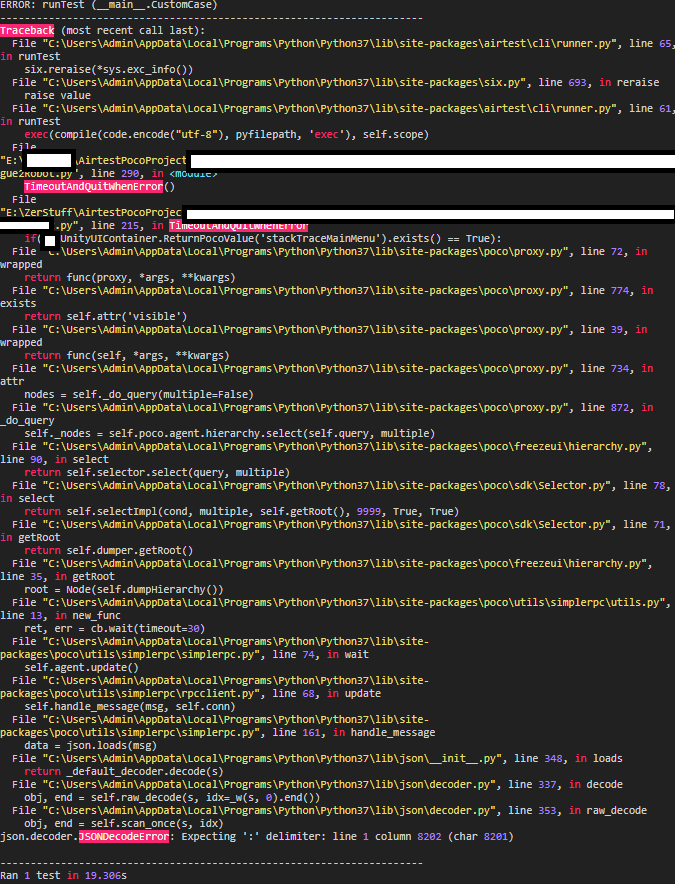
Task: Click 'return self.dumper.getRoot()' line
Action: pyautogui.click(x=108, y=550)
